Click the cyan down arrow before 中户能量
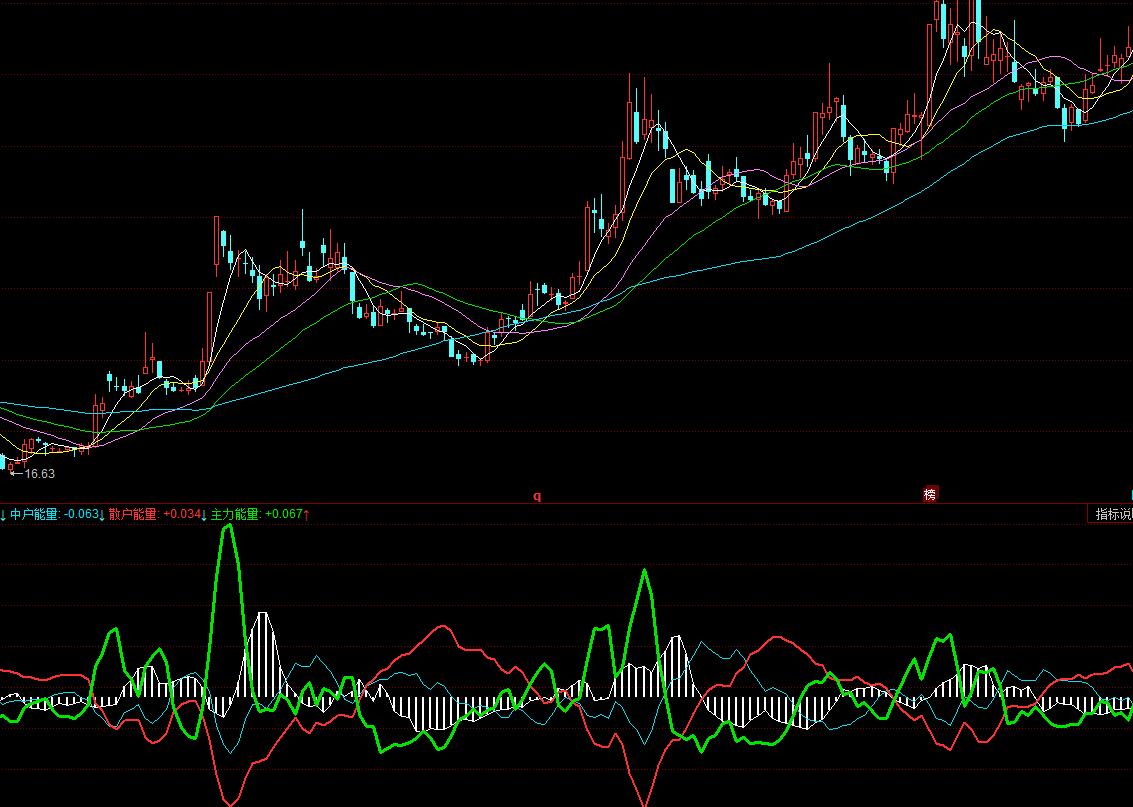This screenshot has height=807, width=1133. pyautogui.click(x=3, y=515)
